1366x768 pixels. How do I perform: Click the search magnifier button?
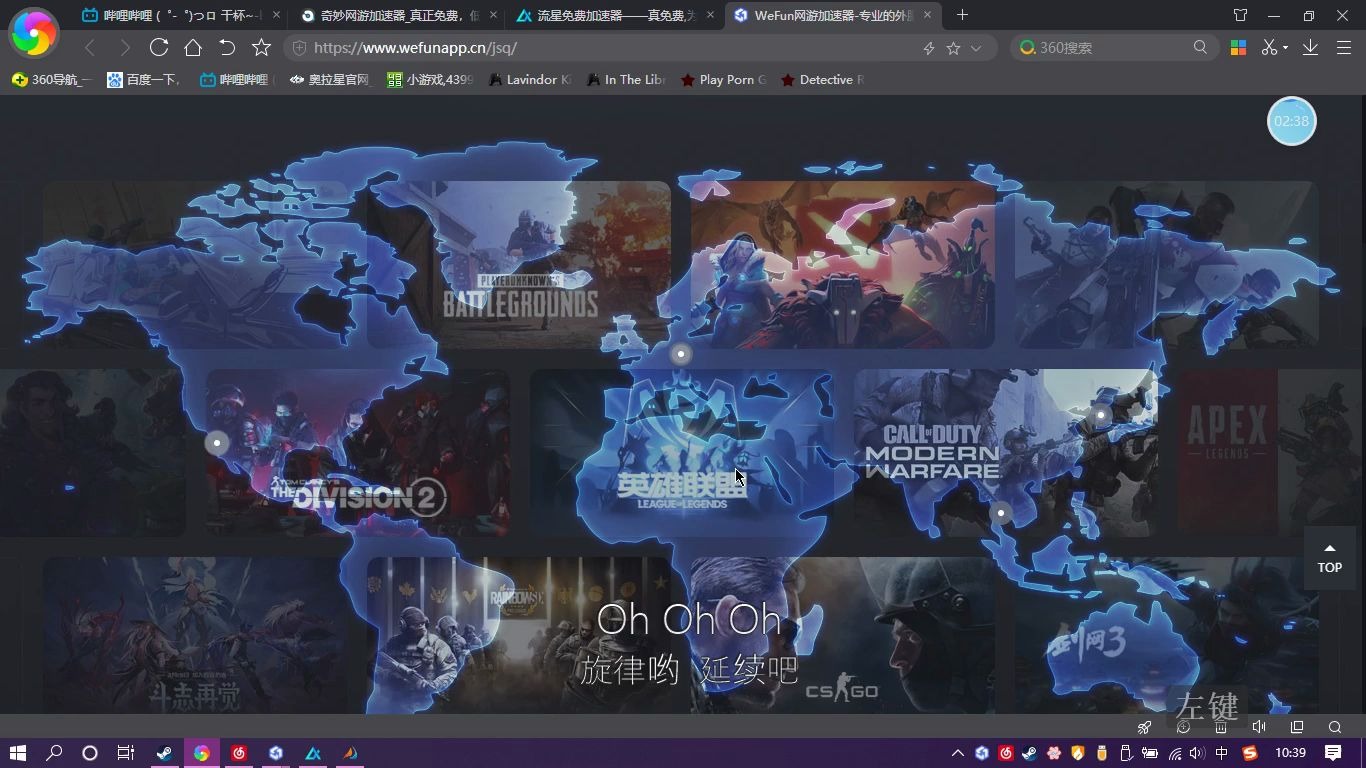pos(1200,47)
